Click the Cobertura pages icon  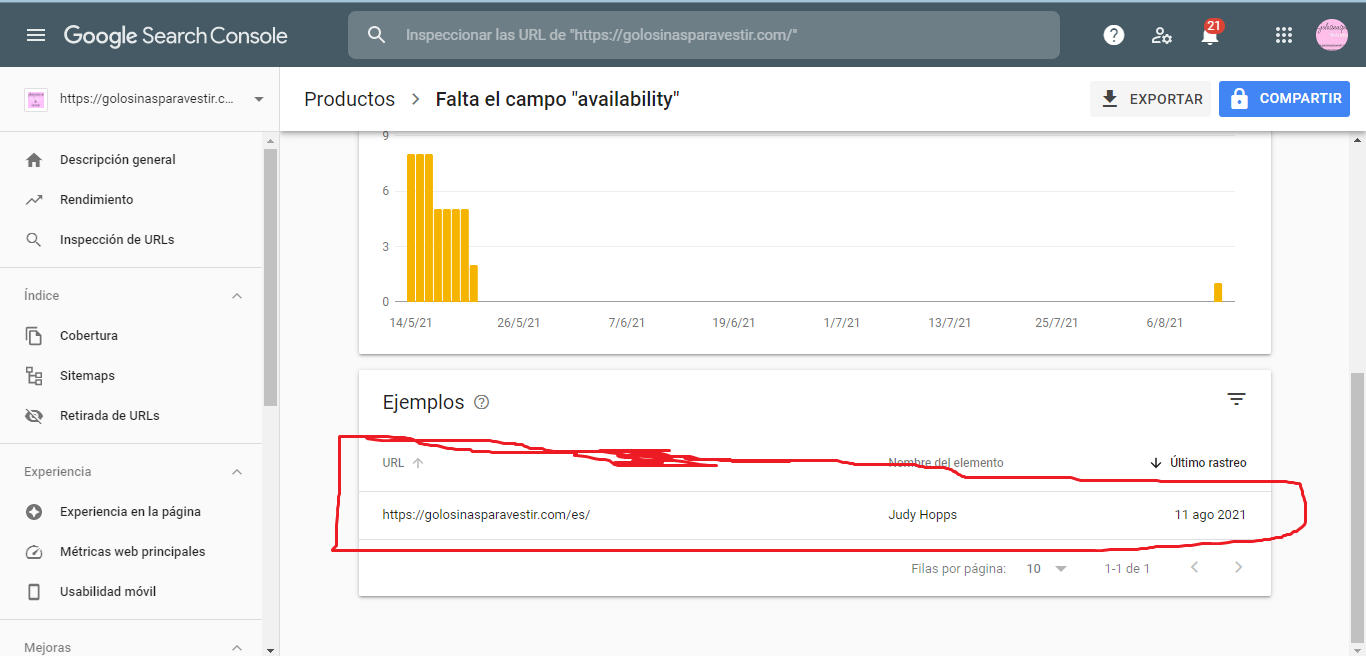click(x=34, y=336)
